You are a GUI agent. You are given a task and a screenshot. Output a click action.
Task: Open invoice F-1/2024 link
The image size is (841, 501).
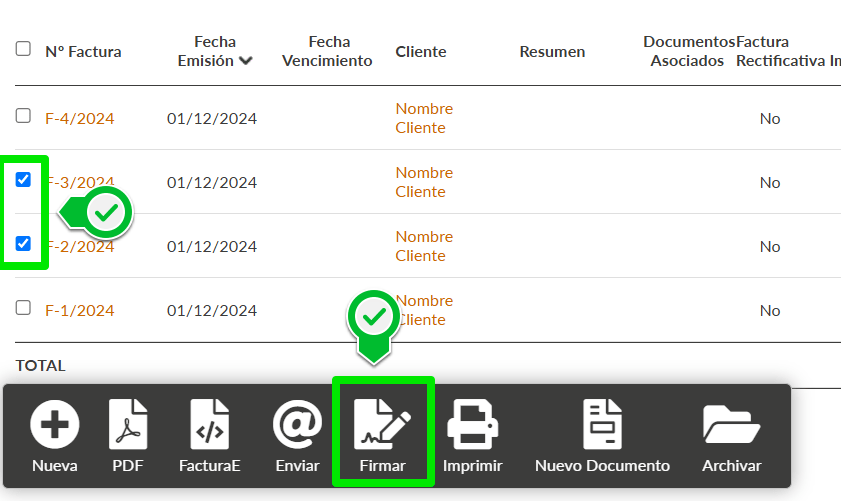(79, 311)
